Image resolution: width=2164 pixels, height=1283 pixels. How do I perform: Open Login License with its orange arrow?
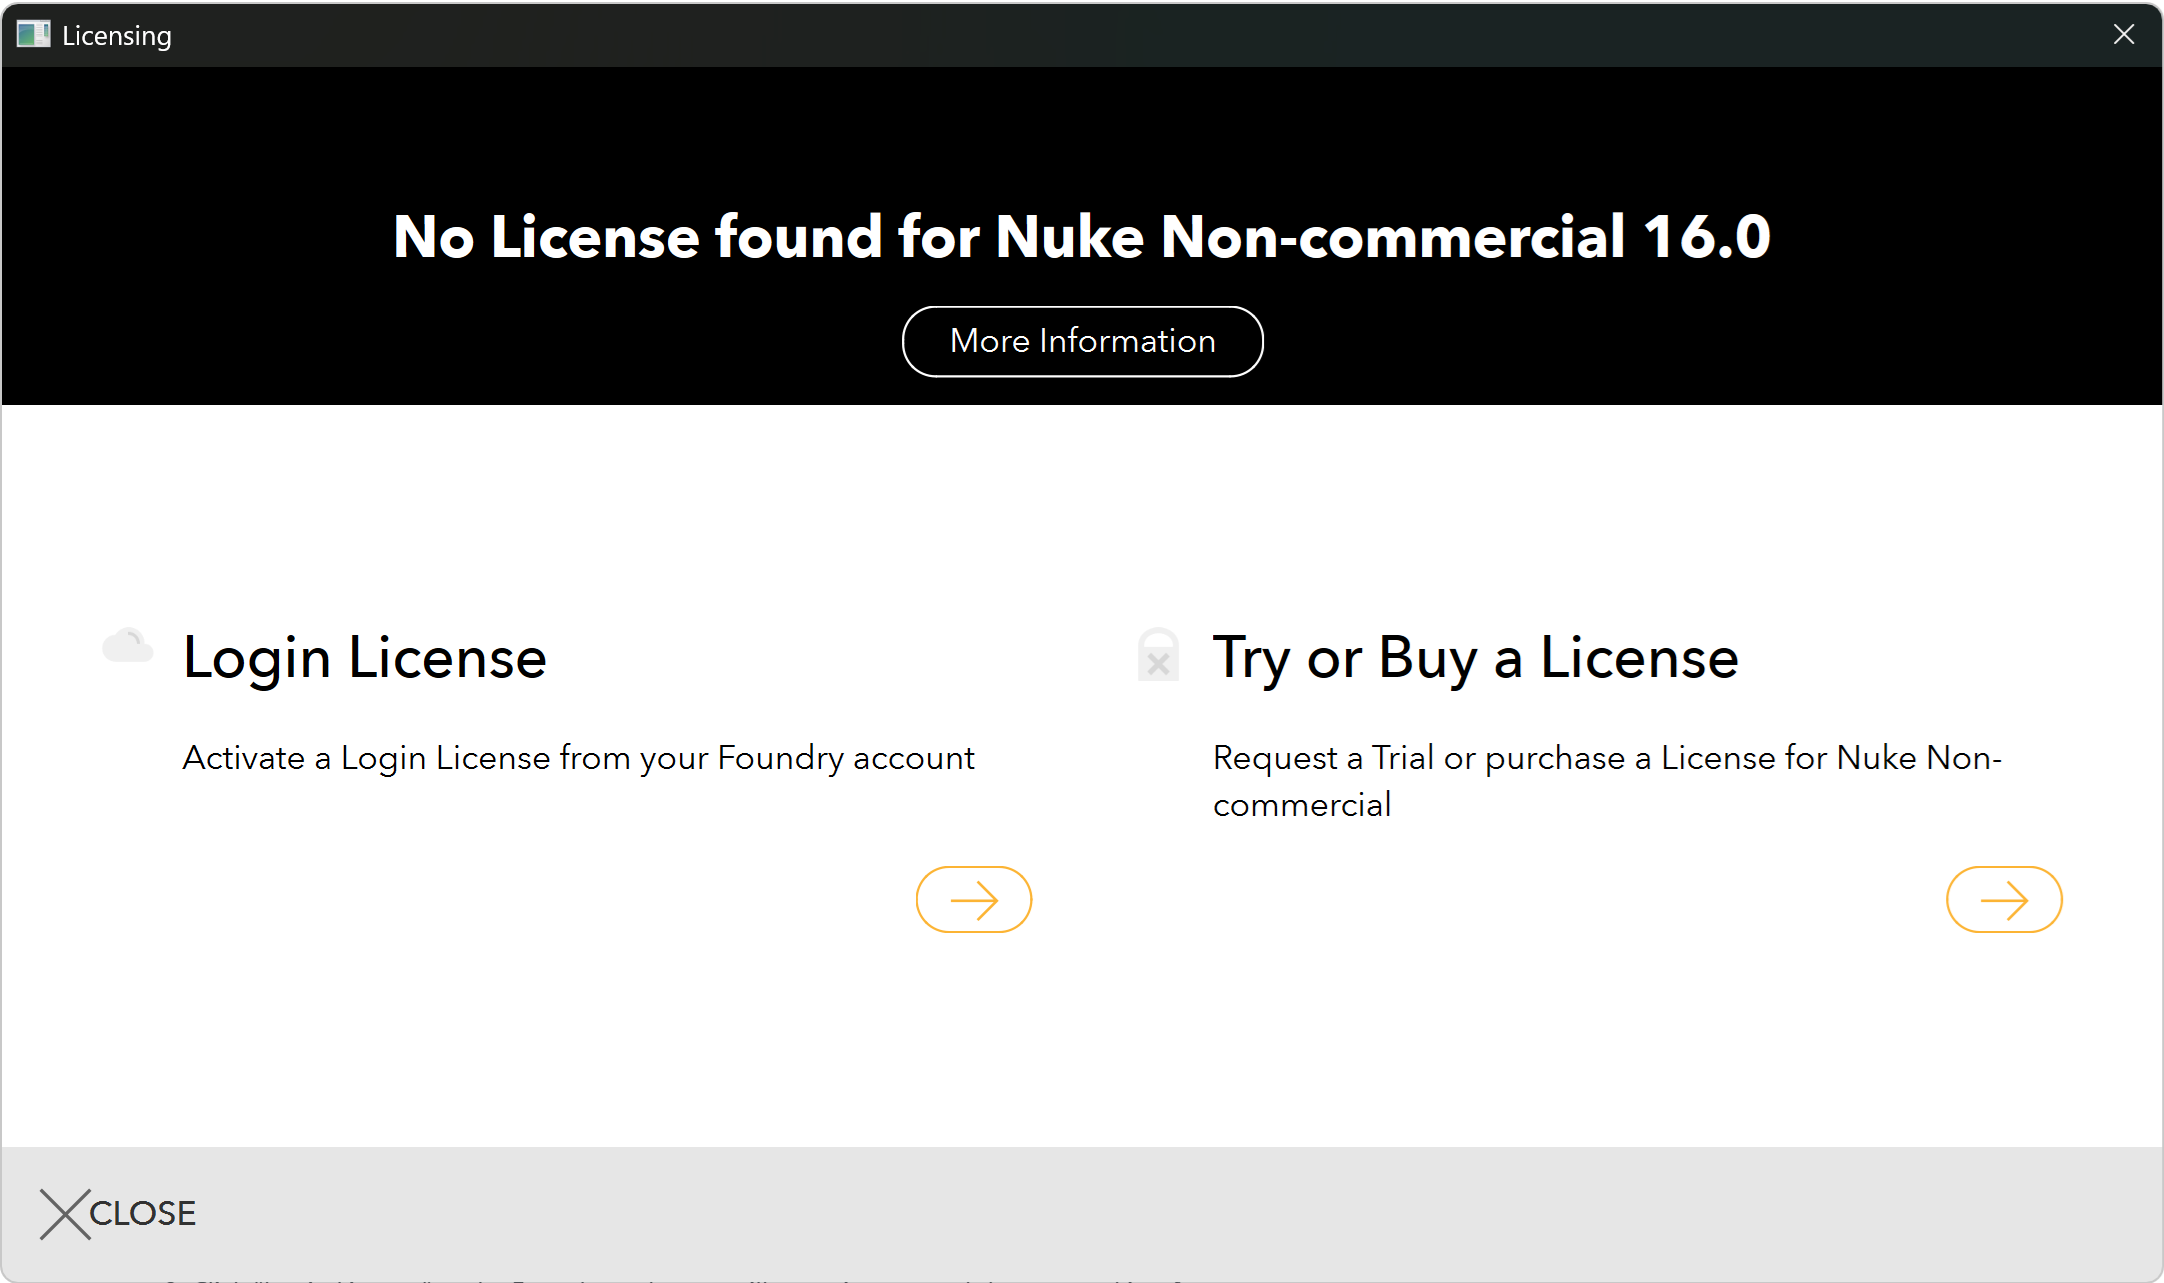(974, 899)
